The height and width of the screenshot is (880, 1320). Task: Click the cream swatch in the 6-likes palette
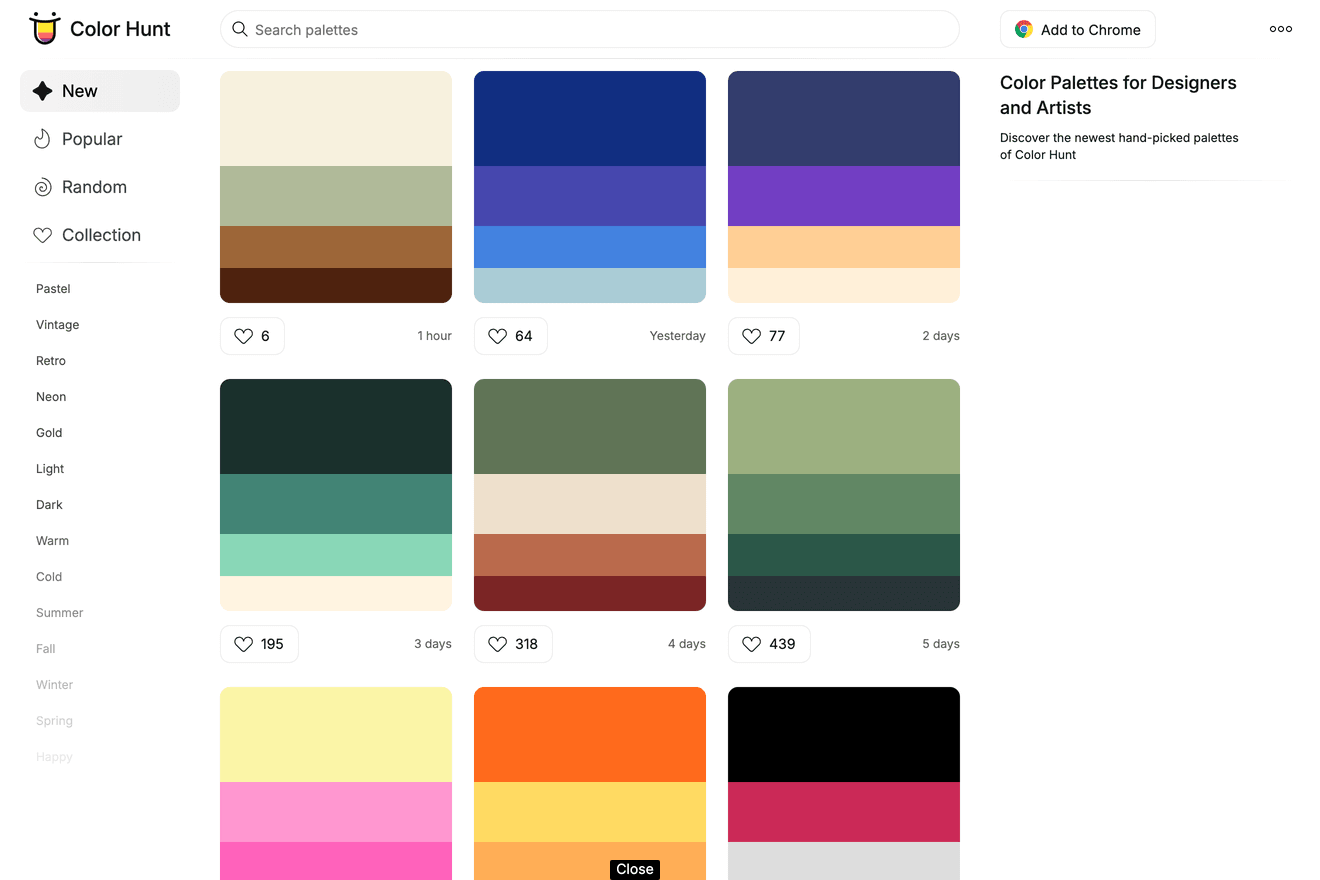point(336,118)
